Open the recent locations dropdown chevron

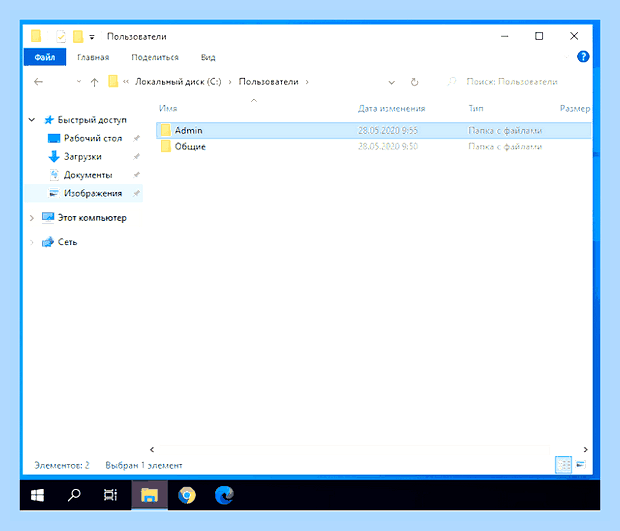pos(79,81)
